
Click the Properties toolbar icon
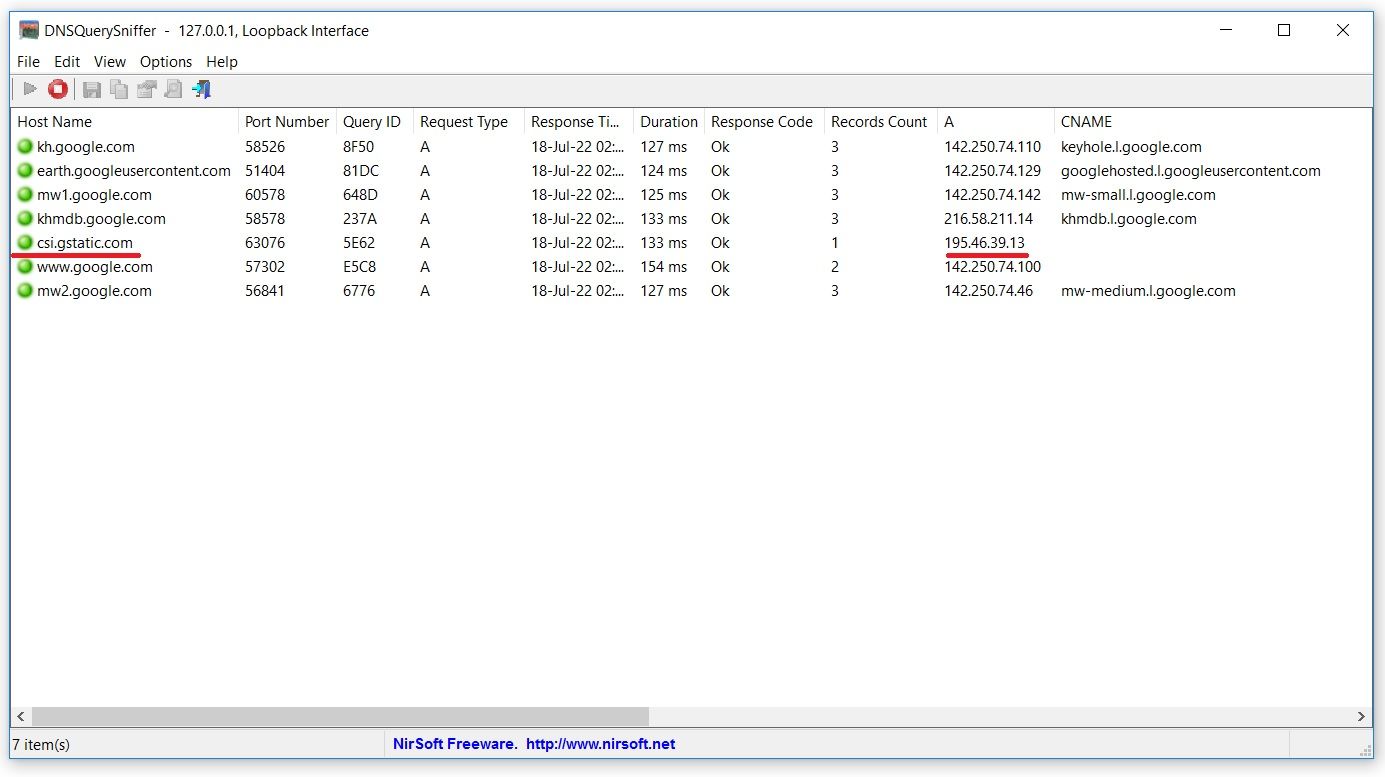[x=146, y=89]
